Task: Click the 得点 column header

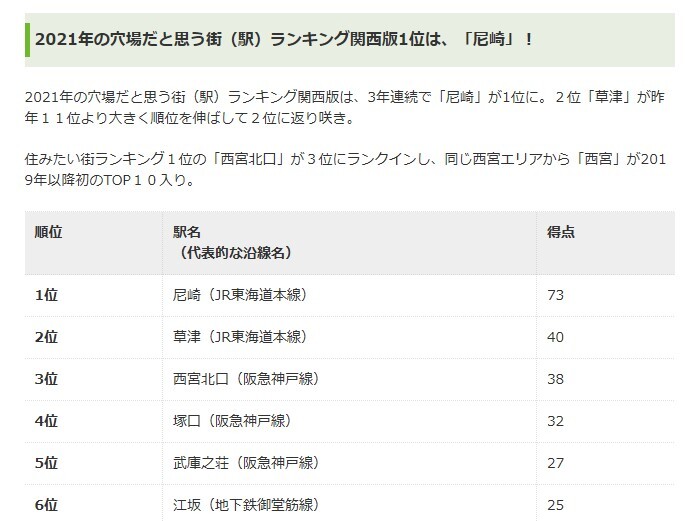Action: [605, 243]
